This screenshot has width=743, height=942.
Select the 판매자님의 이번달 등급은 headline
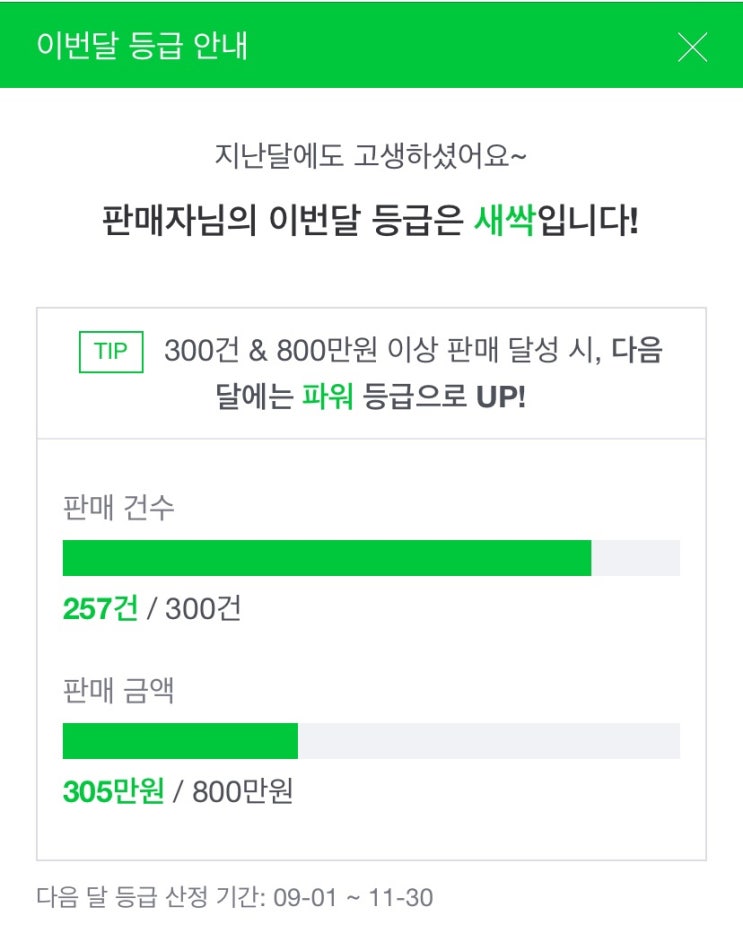coord(286,220)
